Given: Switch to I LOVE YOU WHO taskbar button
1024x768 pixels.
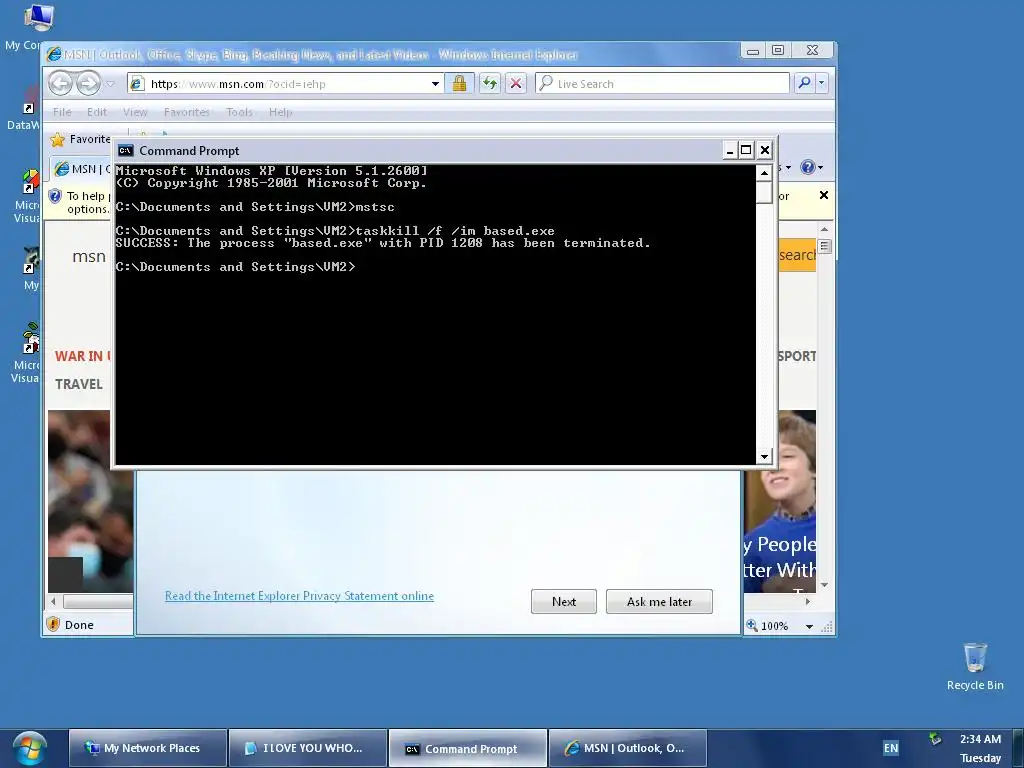Looking at the screenshot, I should click(x=308, y=748).
